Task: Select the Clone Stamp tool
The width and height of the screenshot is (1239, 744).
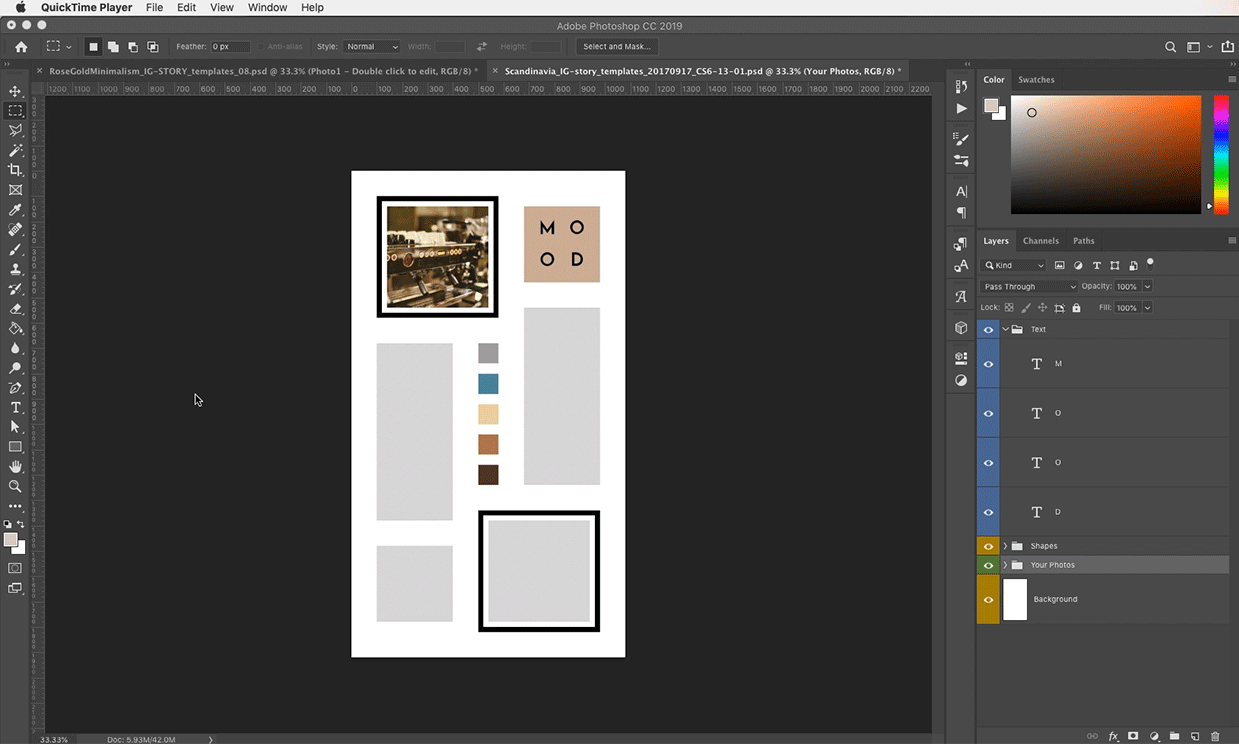Action: (x=15, y=269)
